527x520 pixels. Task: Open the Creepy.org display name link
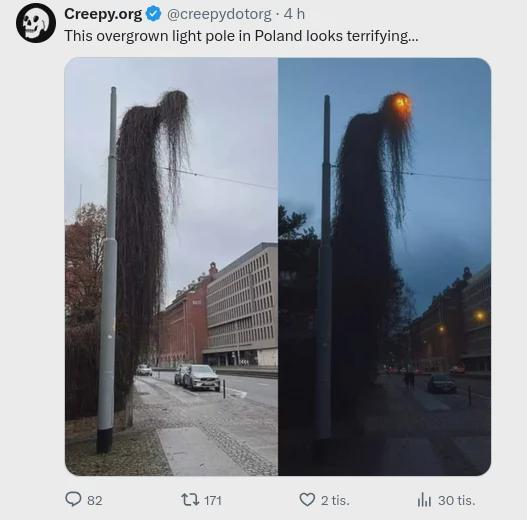coord(103,14)
